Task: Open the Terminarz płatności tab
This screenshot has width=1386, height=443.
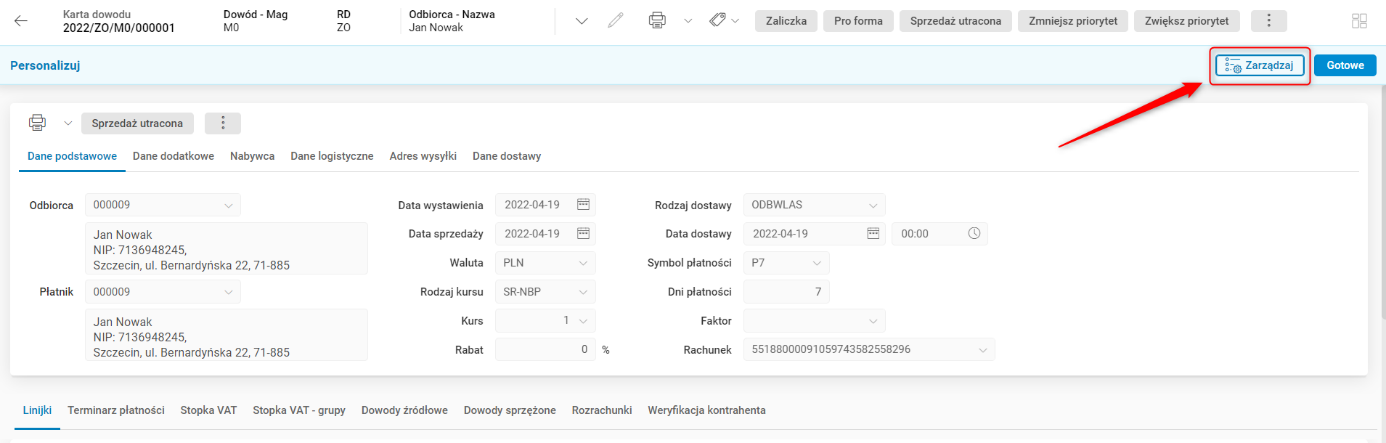Action: [116, 410]
